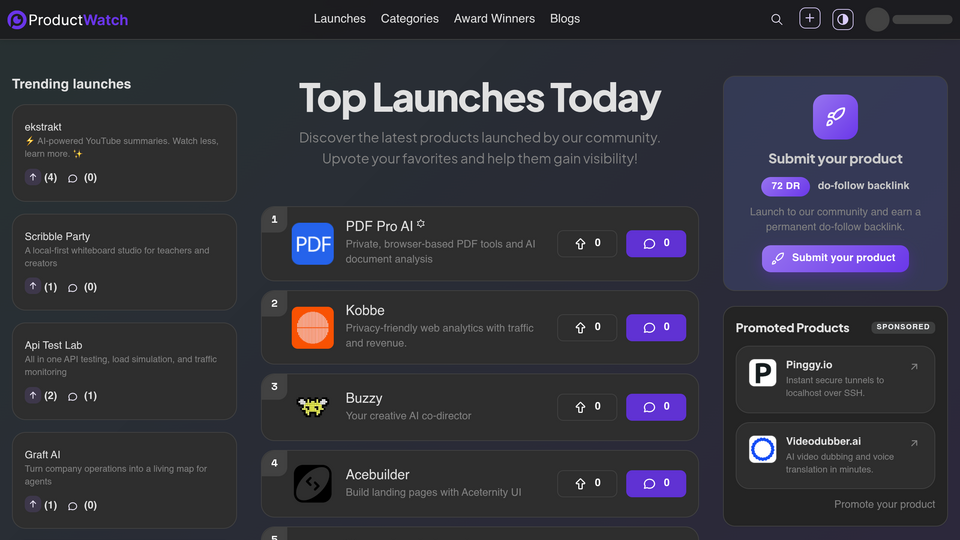Image resolution: width=960 pixels, height=540 pixels.
Task: Click the Kobbe orange logo thumbnail
Action: [x=312, y=328]
